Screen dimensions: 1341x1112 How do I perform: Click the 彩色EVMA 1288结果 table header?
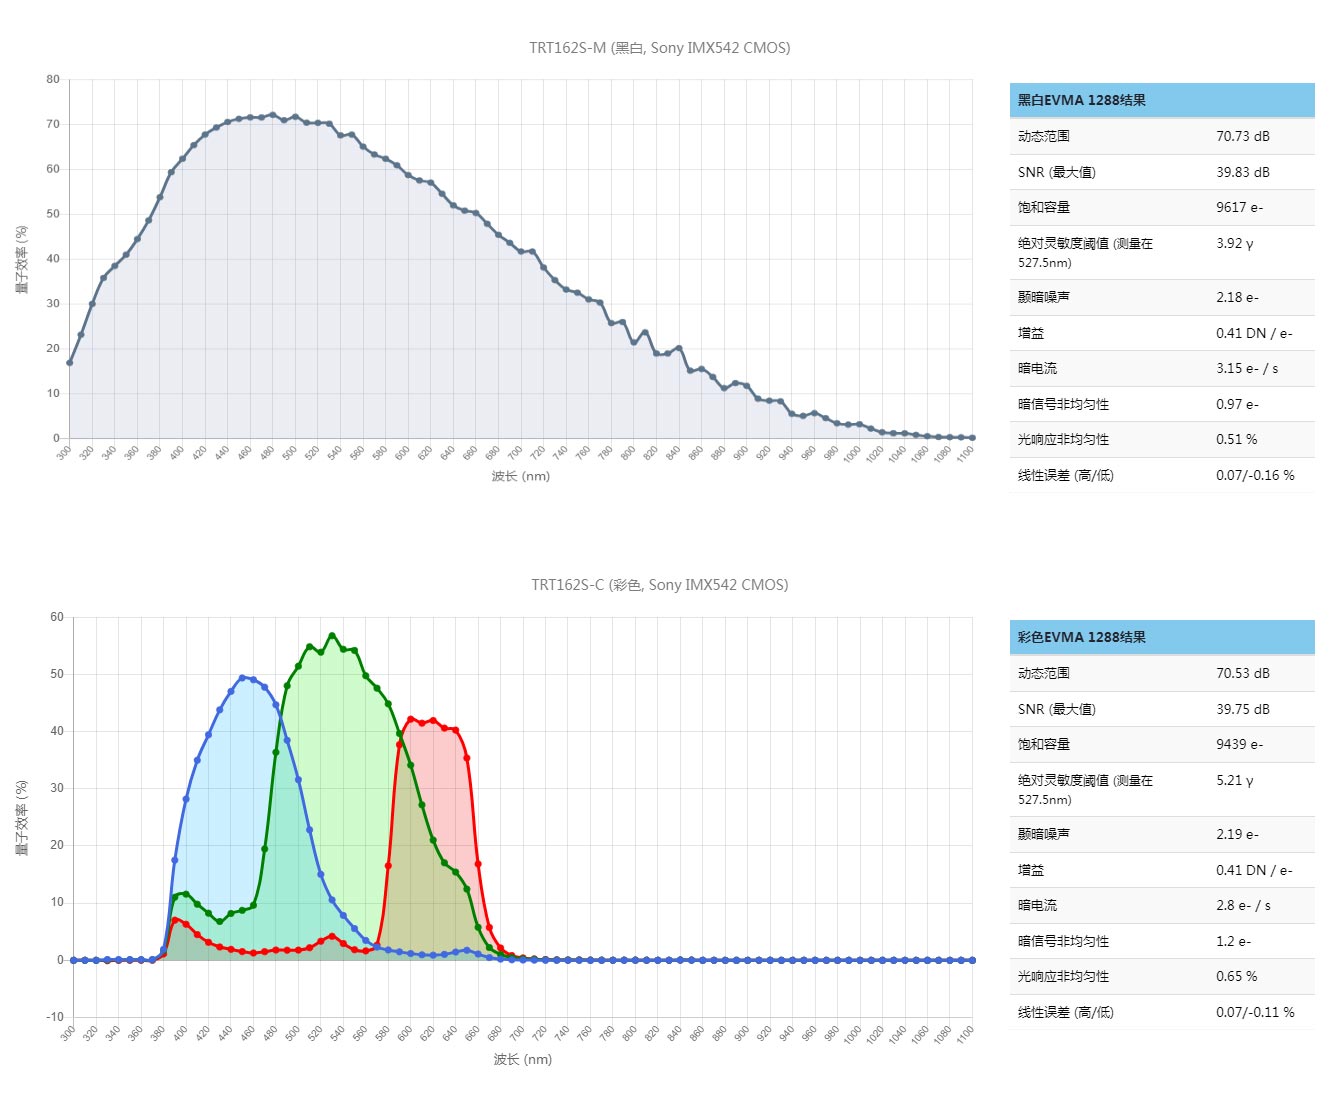tap(1081, 637)
